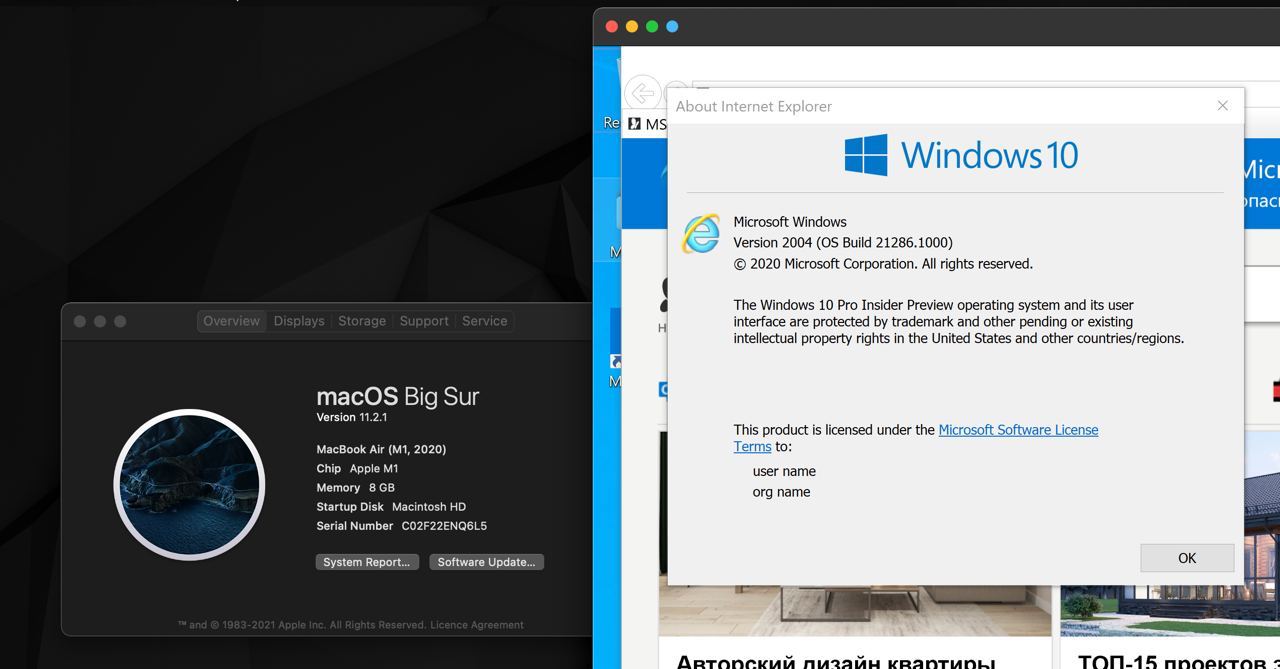Click 'Version 2004 (OS Build 21286.1000)' text

click(843, 243)
